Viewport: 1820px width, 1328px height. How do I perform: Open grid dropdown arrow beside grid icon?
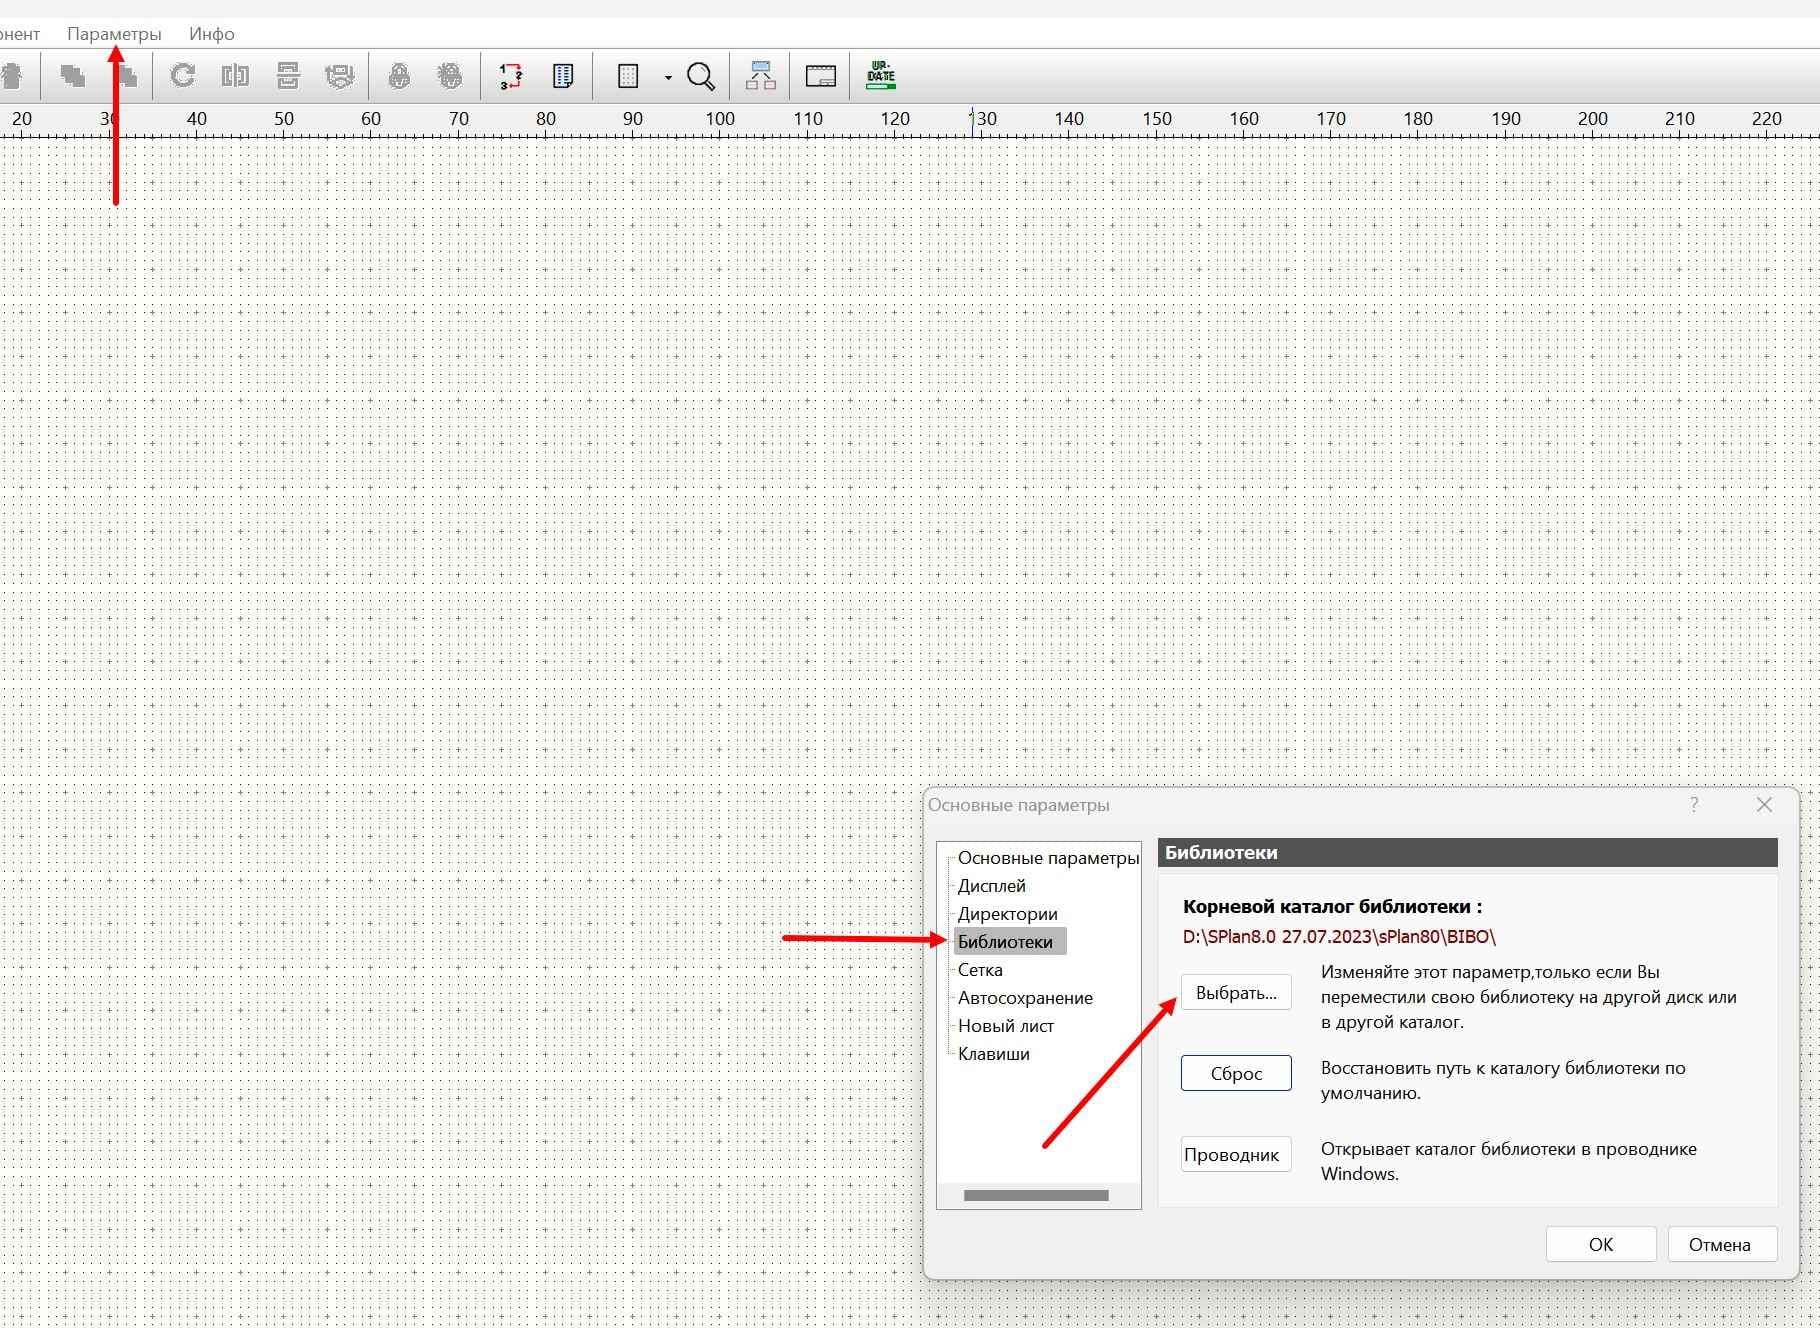667,77
